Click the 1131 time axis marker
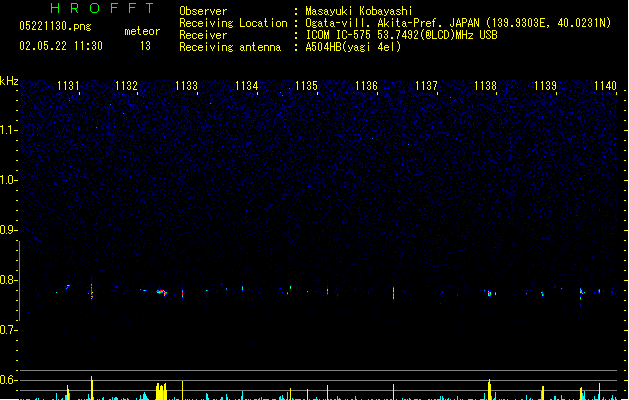 (x=68, y=86)
